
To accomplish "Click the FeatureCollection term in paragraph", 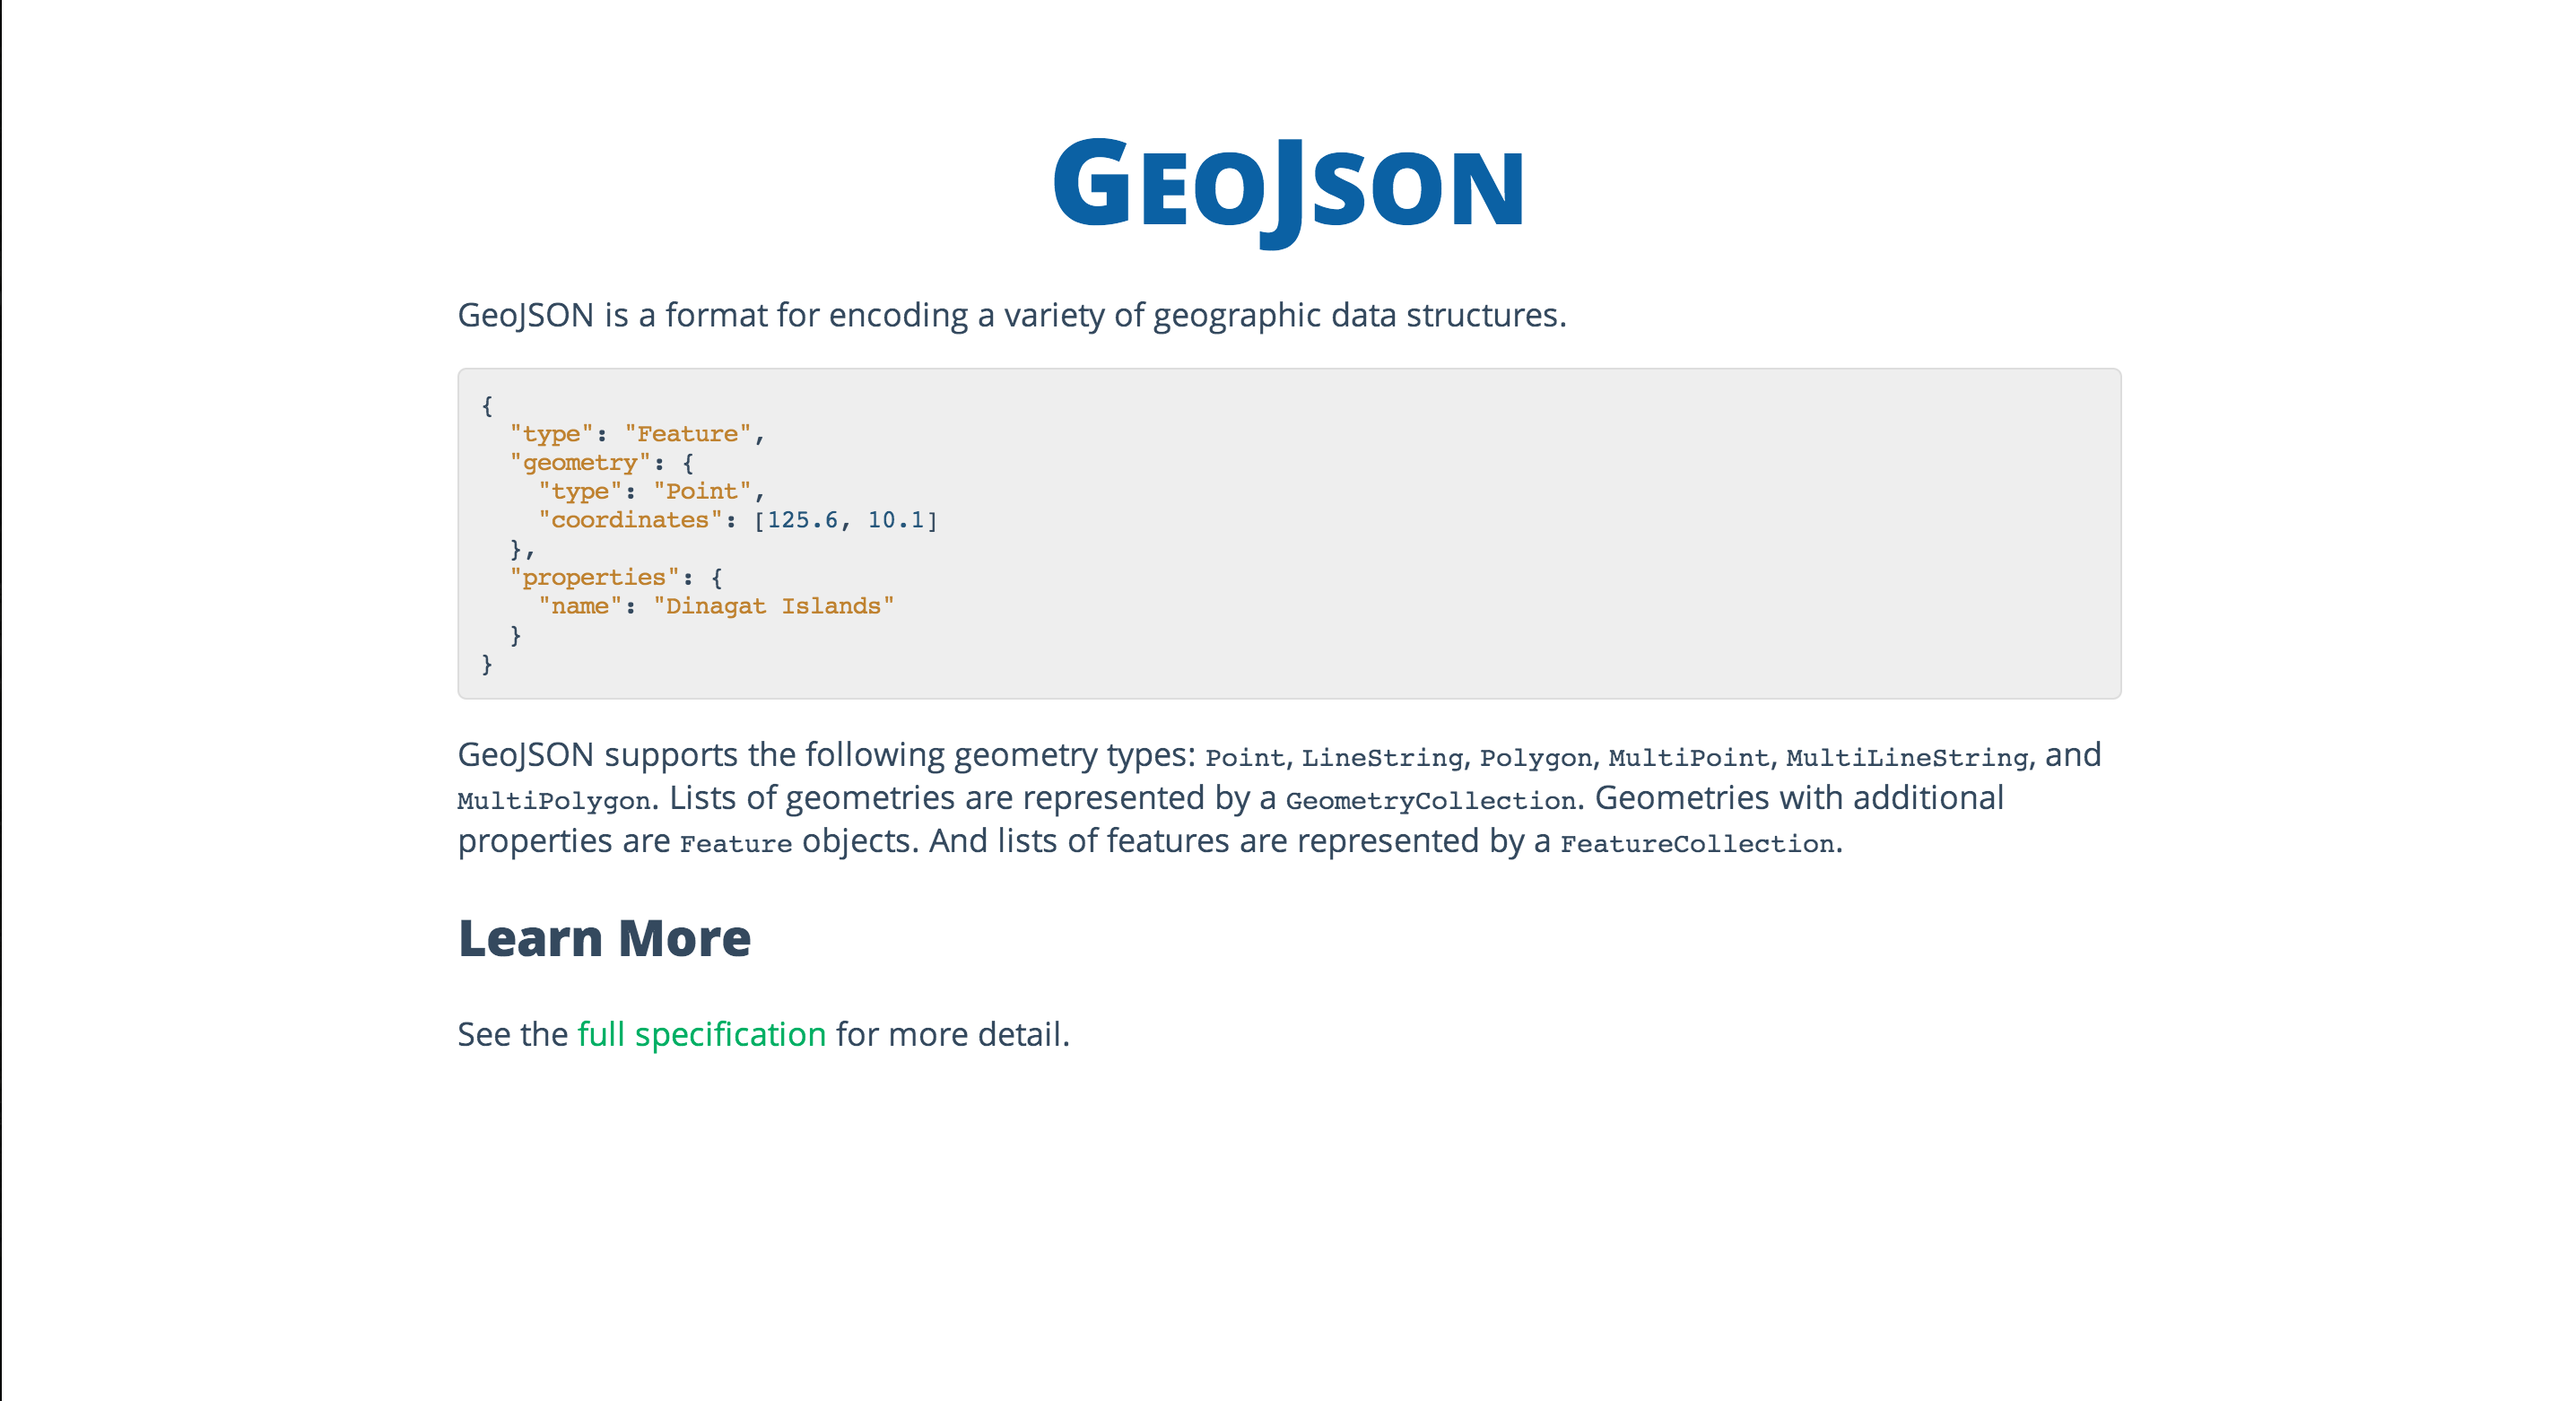I will [x=1698, y=844].
